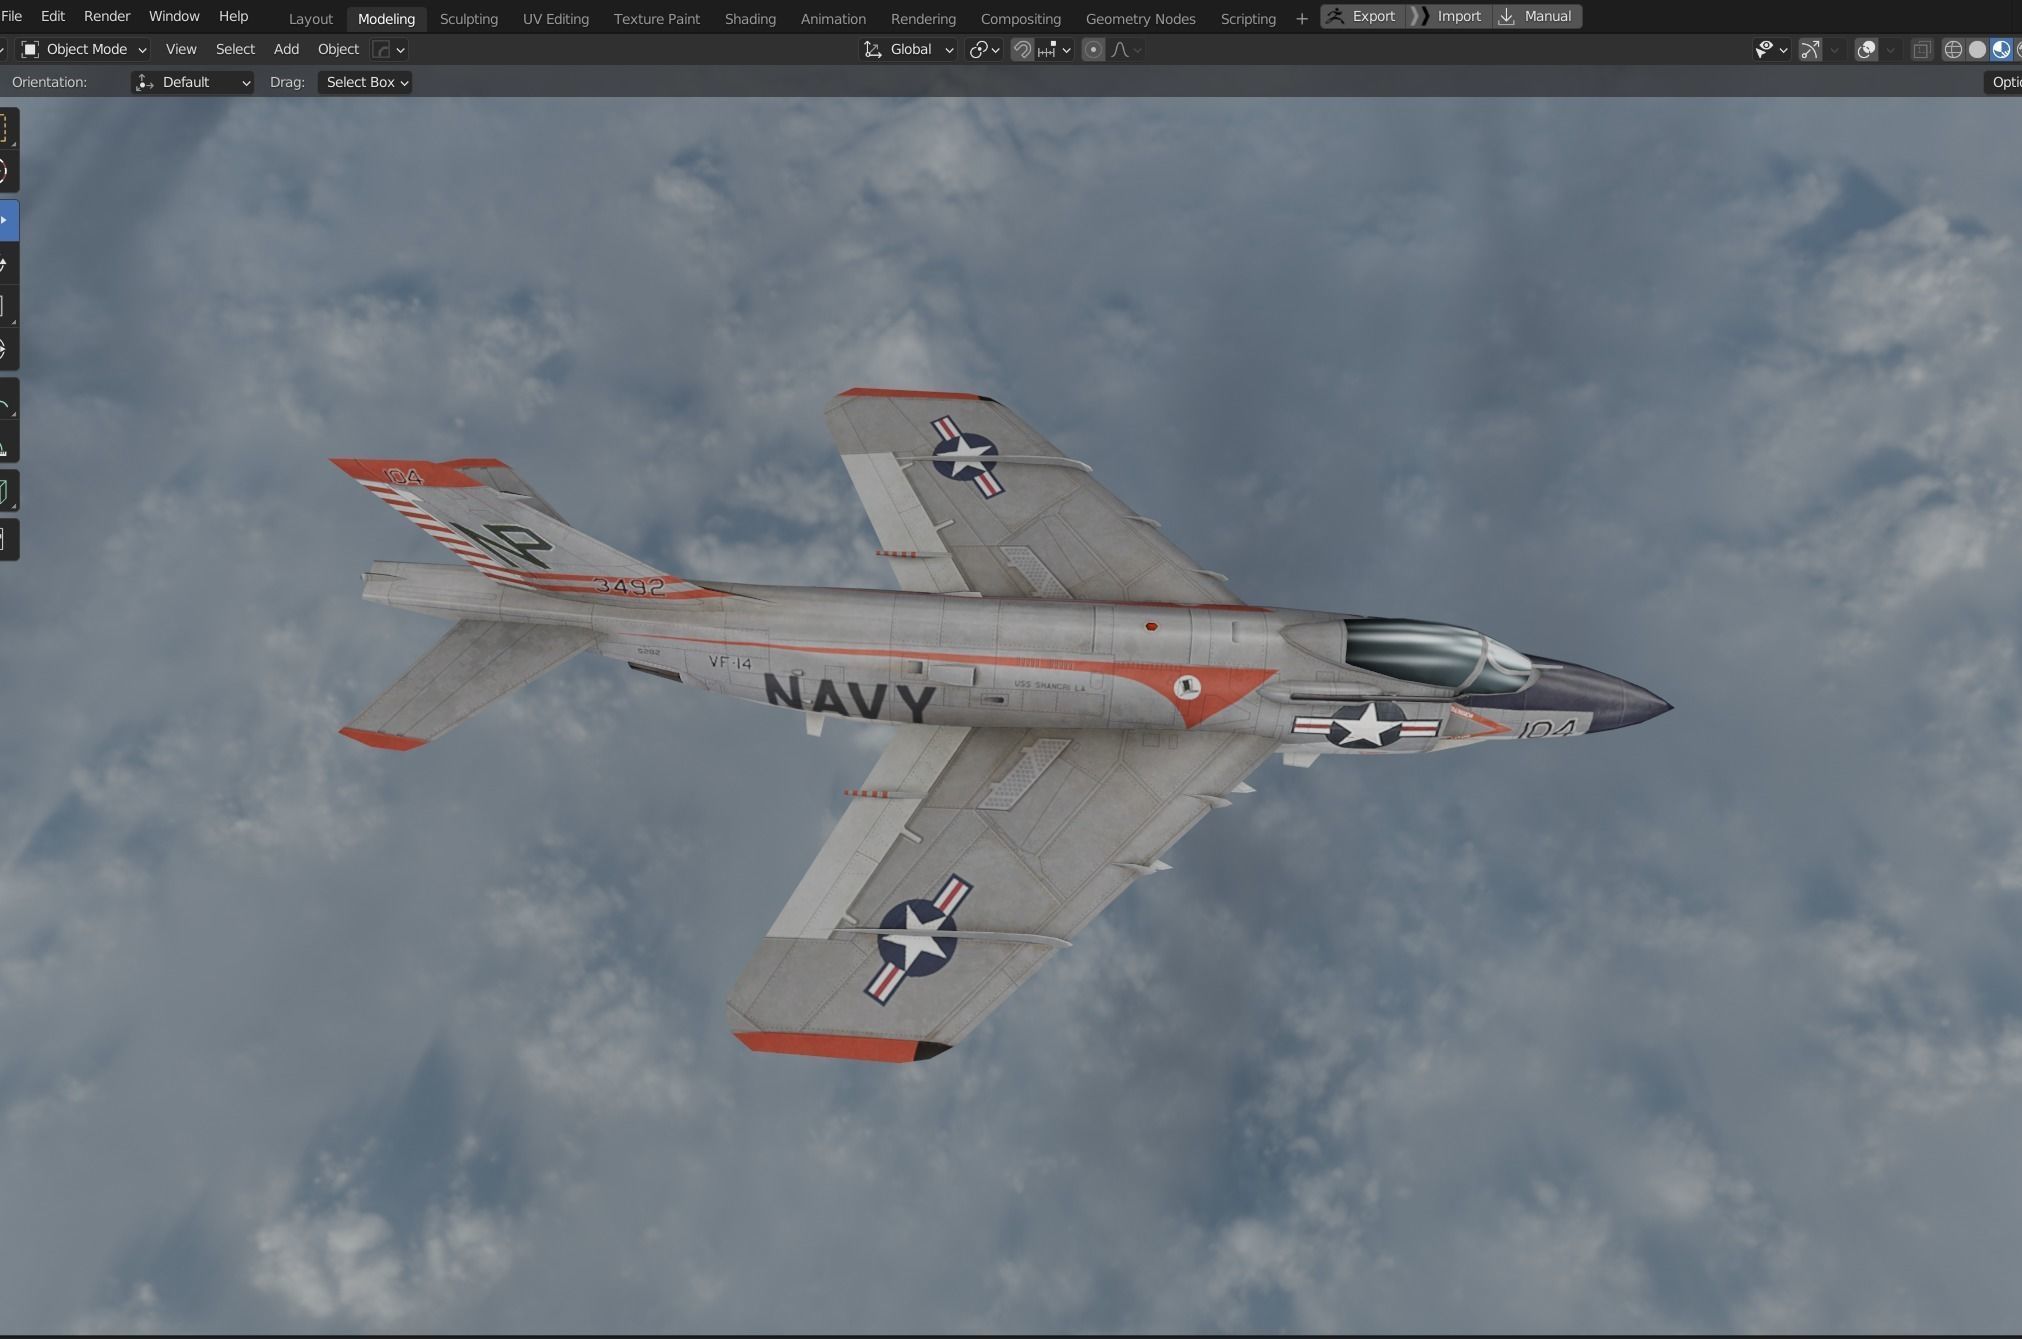Select the Annotate tool
This screenshot has width=2022, height=1339.
click(7, 399)
